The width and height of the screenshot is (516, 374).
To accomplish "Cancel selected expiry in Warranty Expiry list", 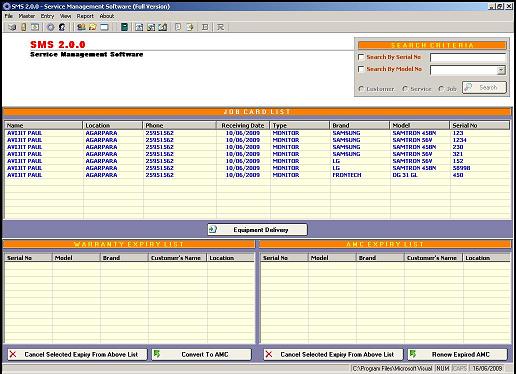I will tap(77, 354).
